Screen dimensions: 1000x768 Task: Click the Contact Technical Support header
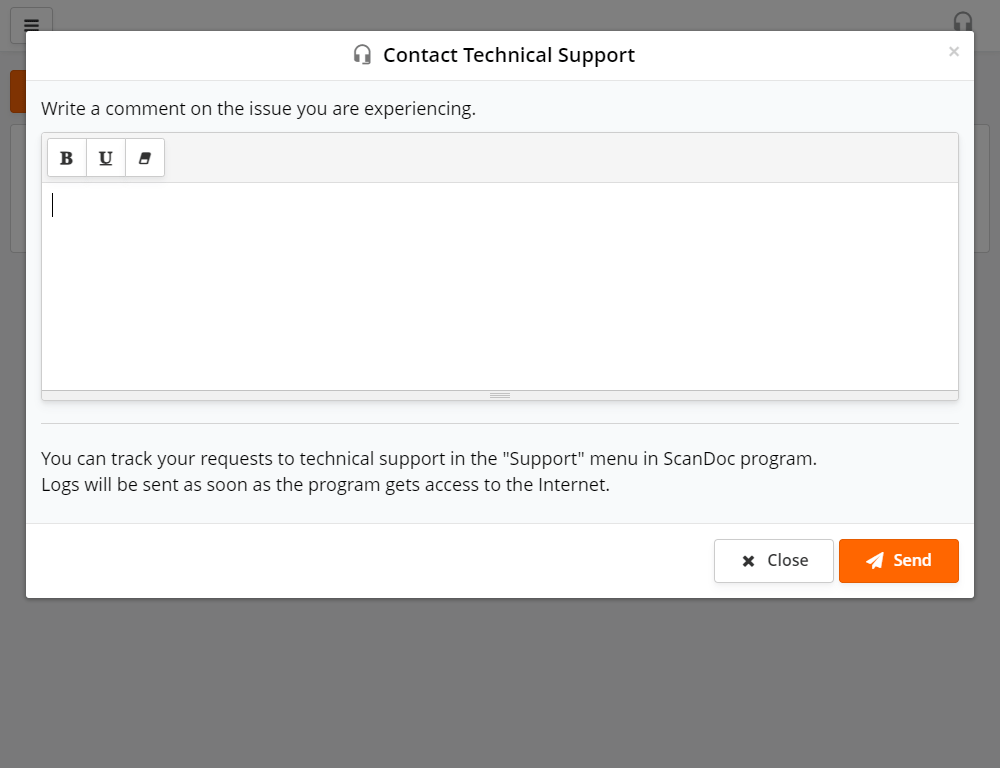[x=509, y=55]
